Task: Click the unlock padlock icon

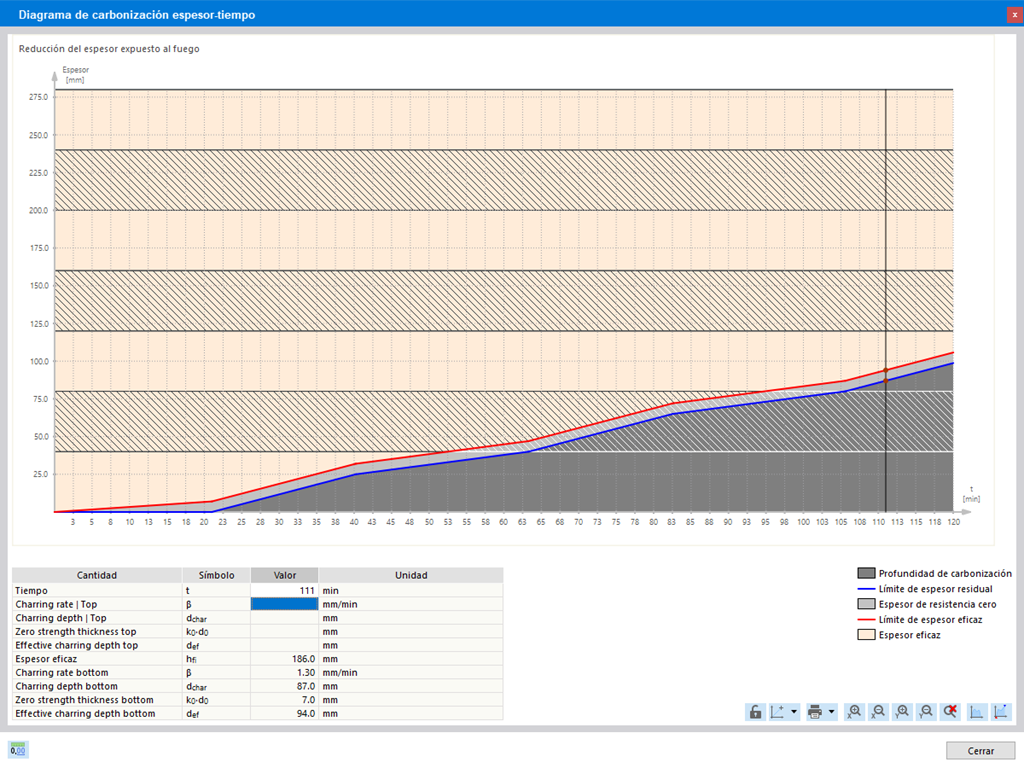Action: tap(755, 712)
